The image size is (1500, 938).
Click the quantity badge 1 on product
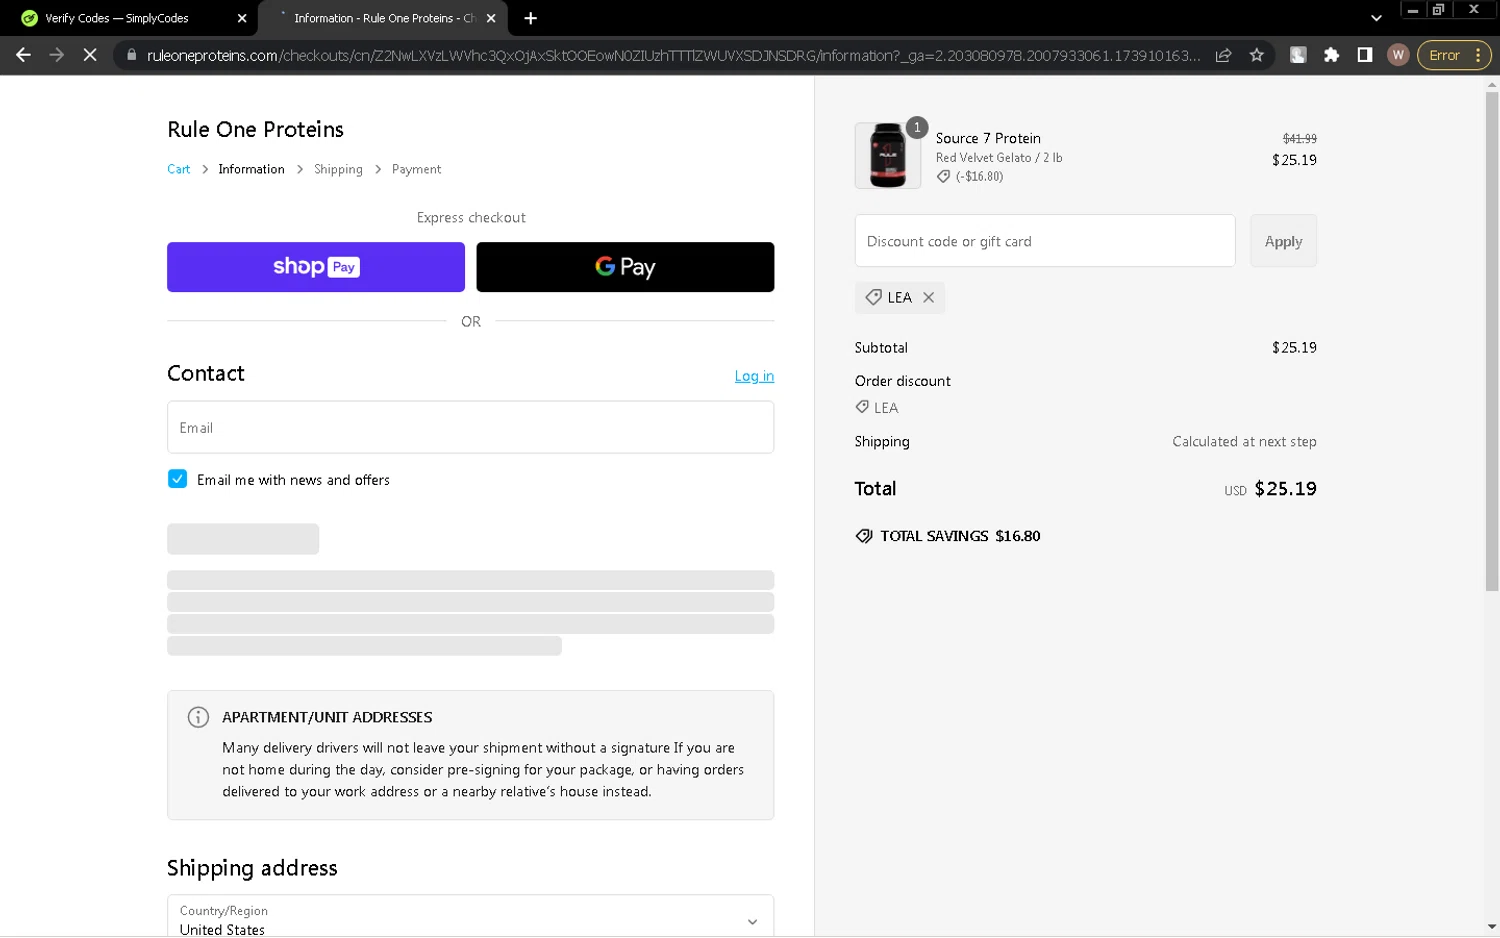[x=917, y=127]
